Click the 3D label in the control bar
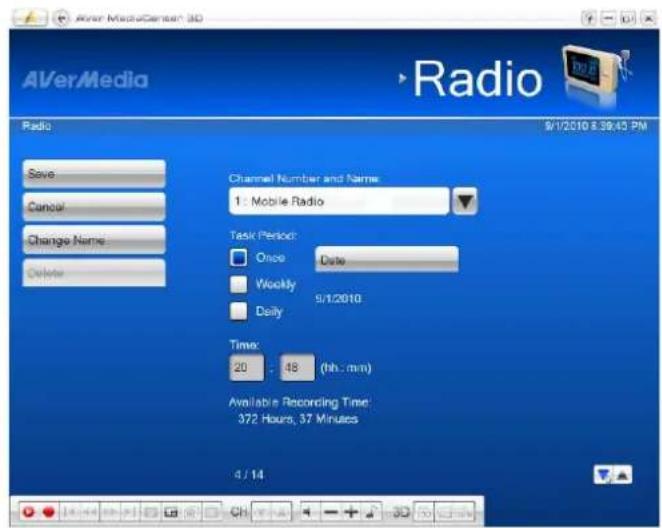This screenshot has height=528, width=662. [402, 512]
